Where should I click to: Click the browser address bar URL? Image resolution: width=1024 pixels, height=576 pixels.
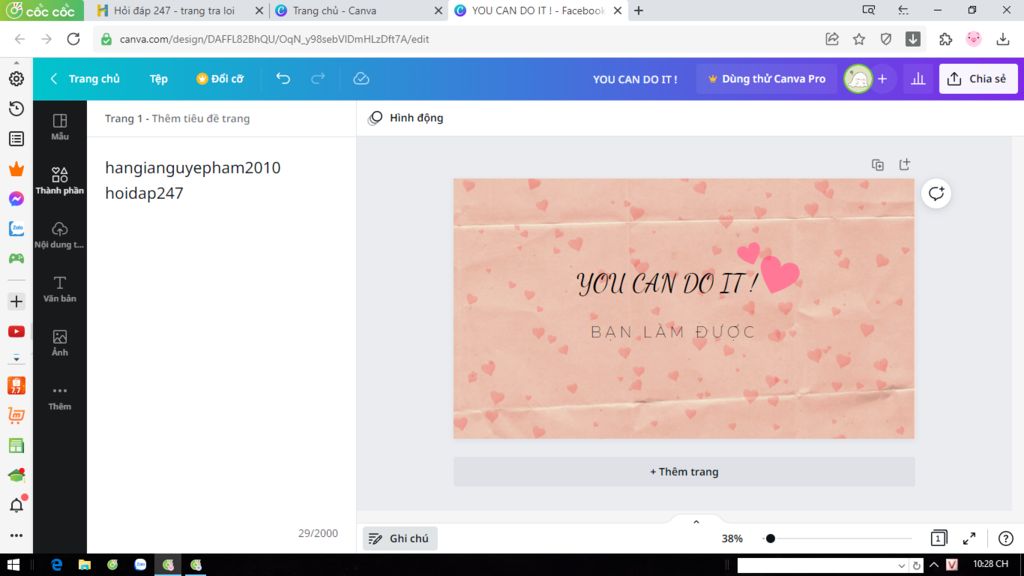coord(274,39)
